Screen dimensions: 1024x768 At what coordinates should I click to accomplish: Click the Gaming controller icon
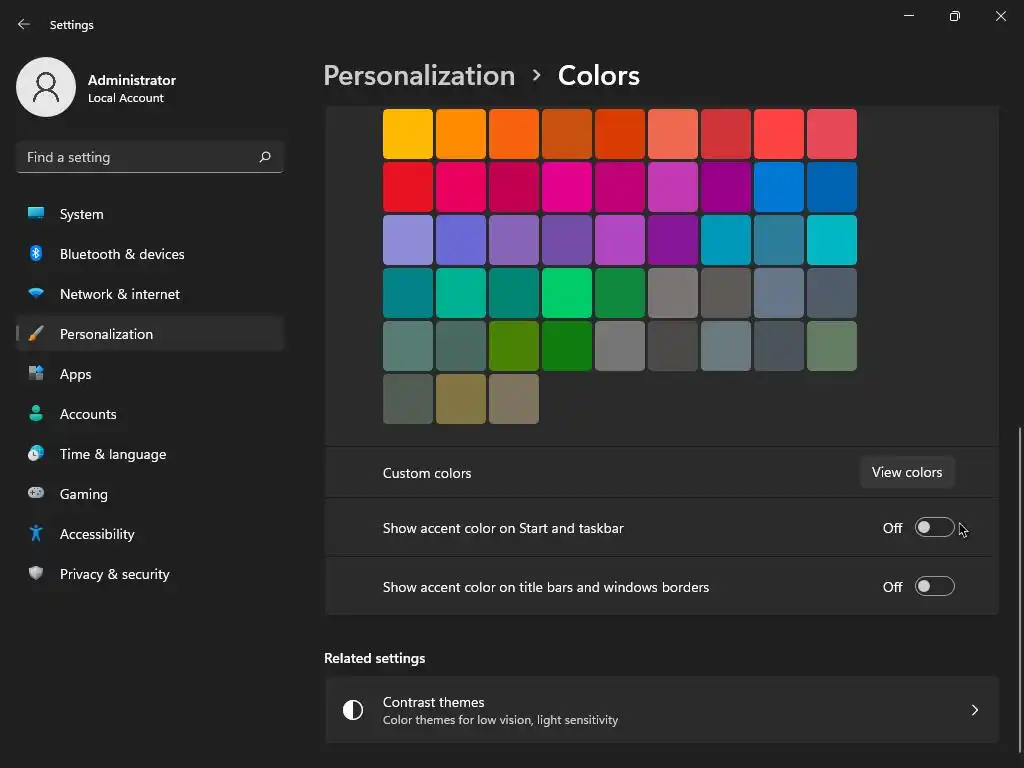[x=36, y=494]
